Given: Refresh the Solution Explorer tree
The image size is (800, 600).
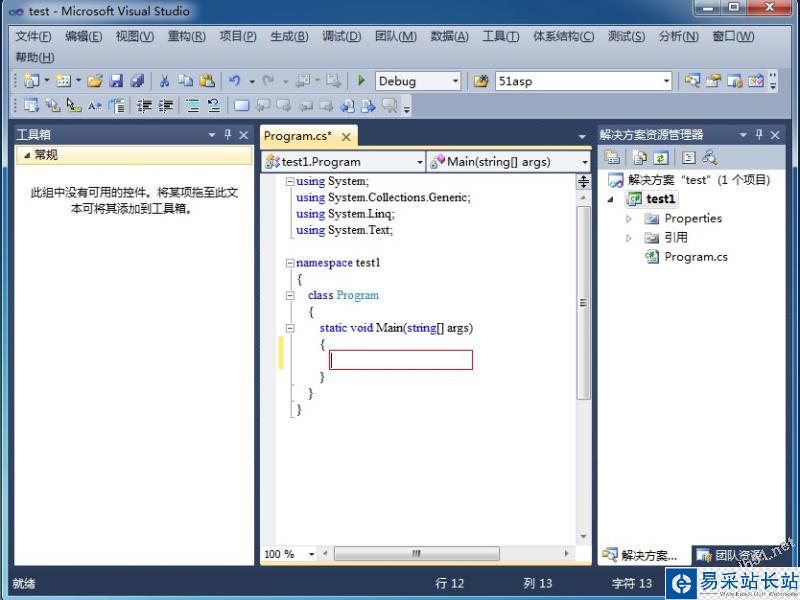Looking at the screenshot, I should point(661,157).
